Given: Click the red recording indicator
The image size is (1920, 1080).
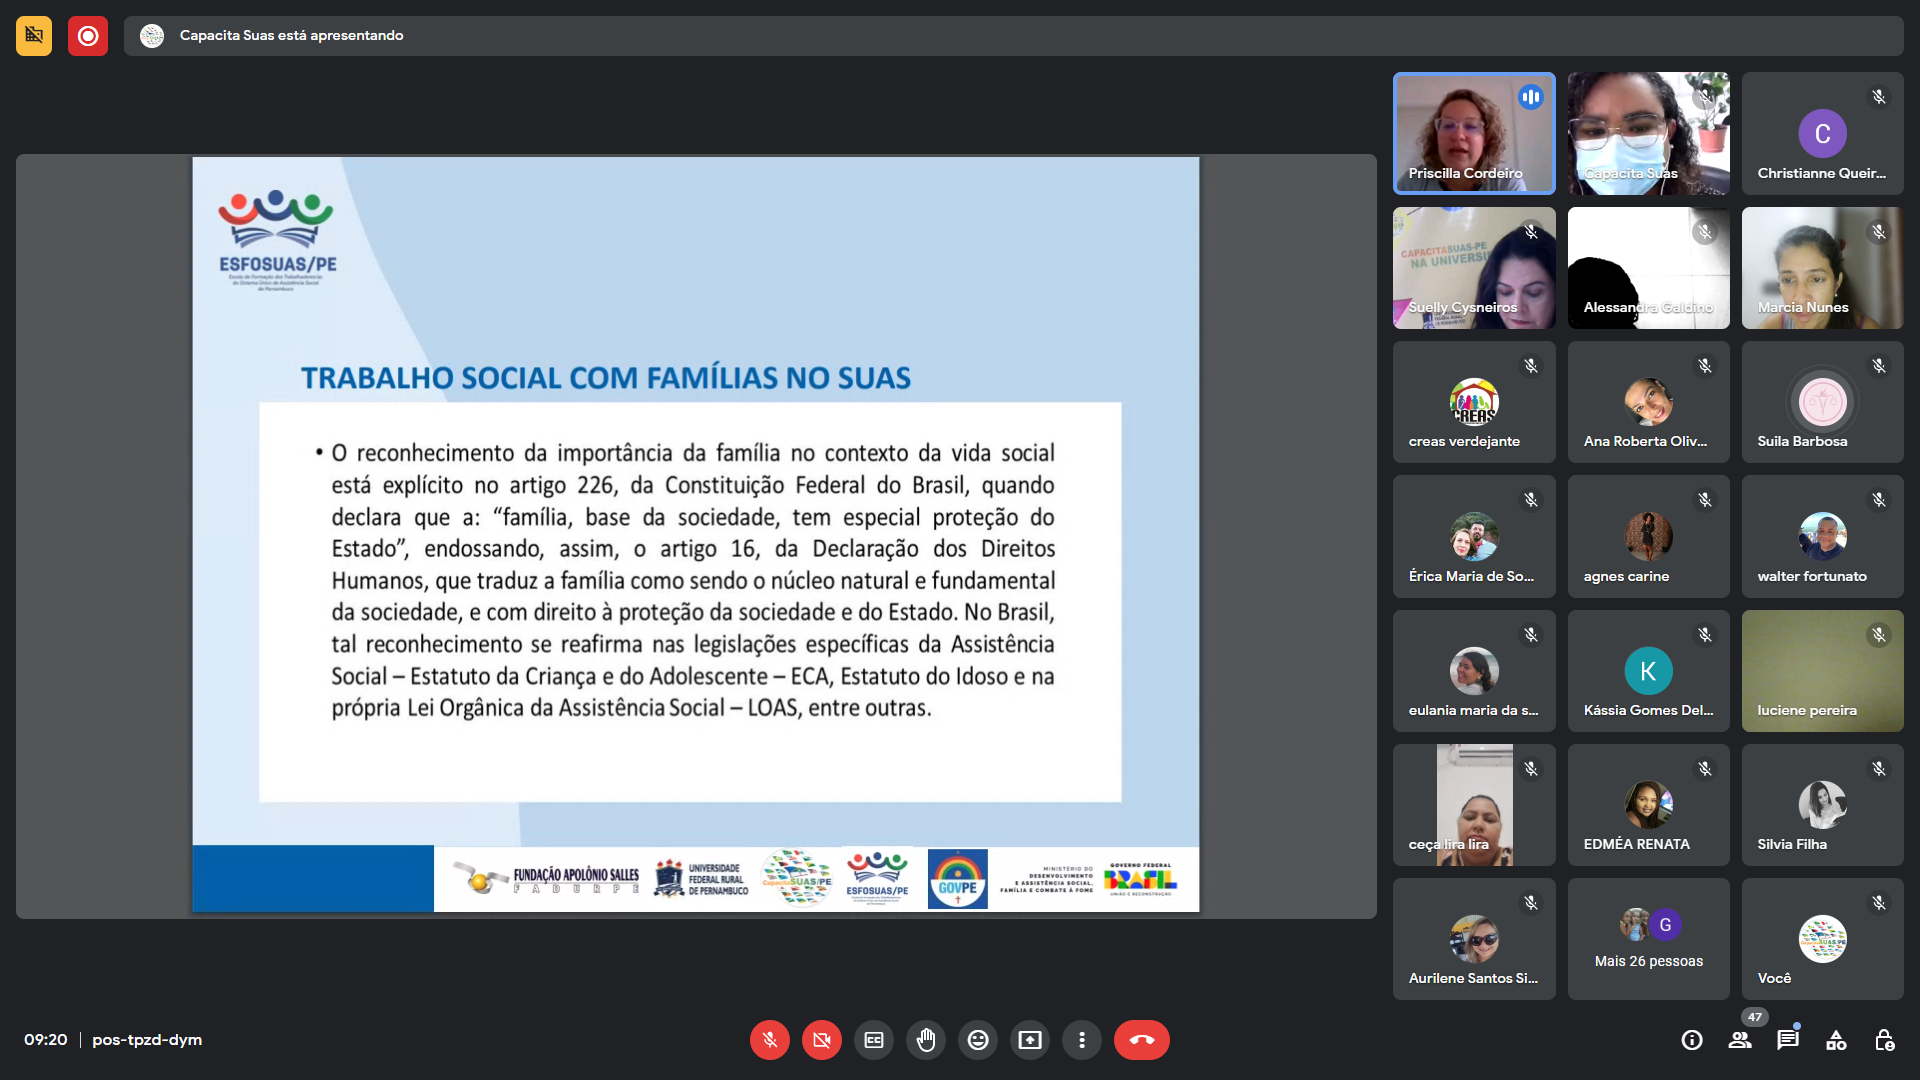Looking at the screenshot, I should coord(88,36).
